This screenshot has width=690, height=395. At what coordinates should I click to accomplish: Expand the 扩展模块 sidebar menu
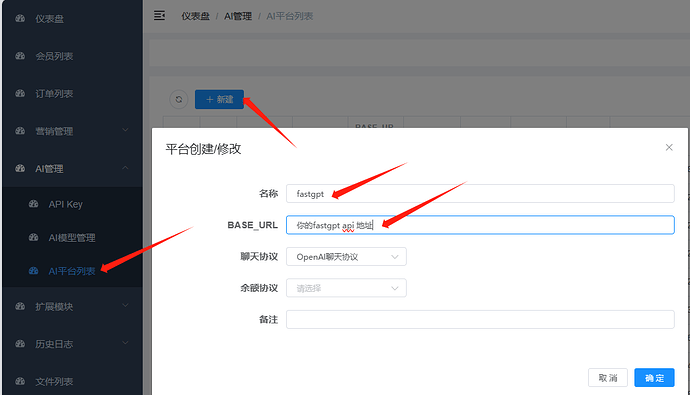pos(73,306)
